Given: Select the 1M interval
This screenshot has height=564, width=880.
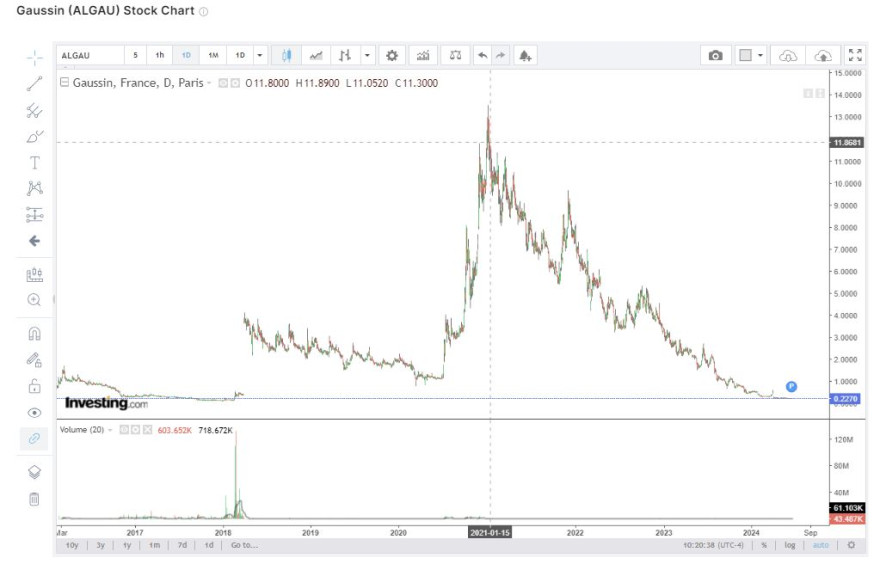Looking at the screenshot, I should (x=213, y=56).
